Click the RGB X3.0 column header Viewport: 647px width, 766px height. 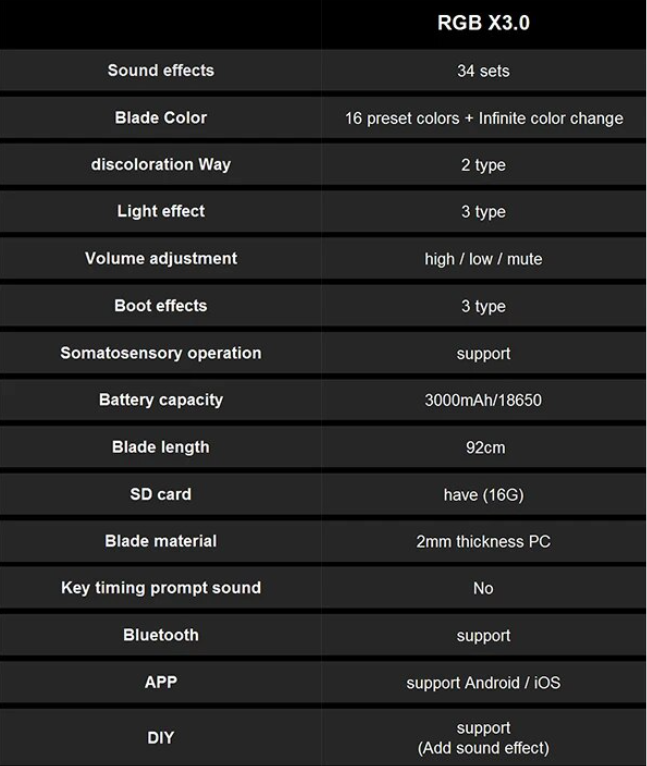483,23
